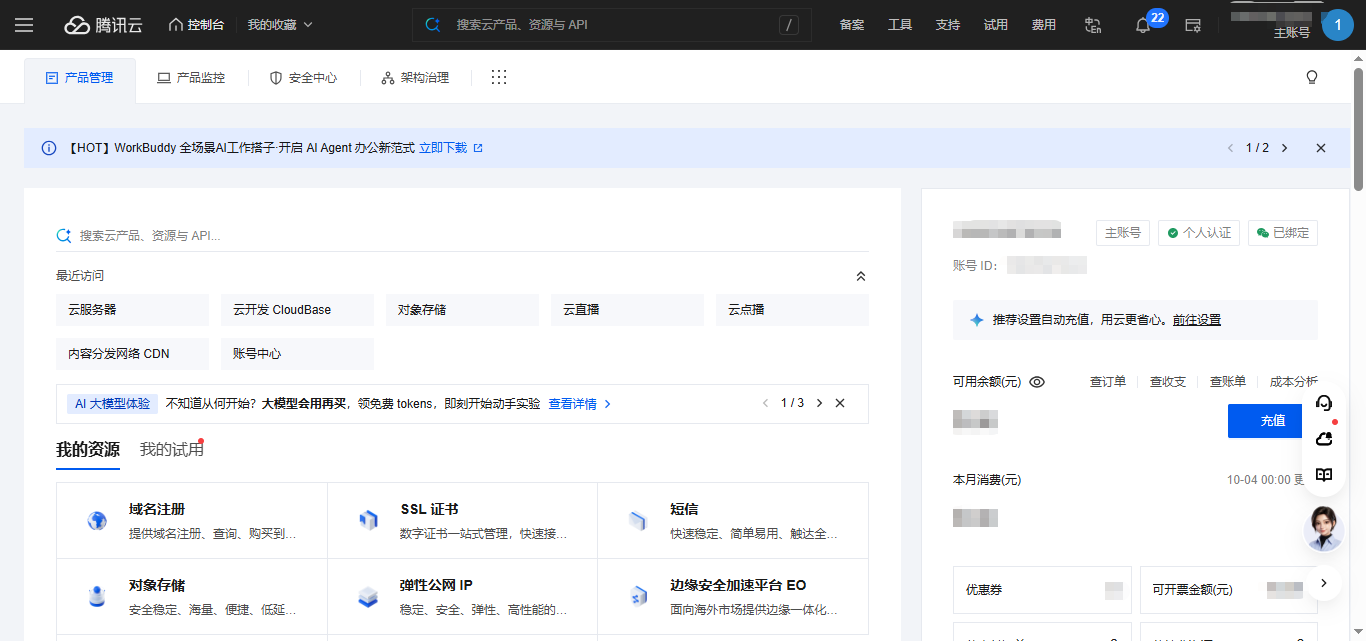Open notifications bell with 22 badge
Viewport: 1366px width, 641px height.
point(1143,26)
